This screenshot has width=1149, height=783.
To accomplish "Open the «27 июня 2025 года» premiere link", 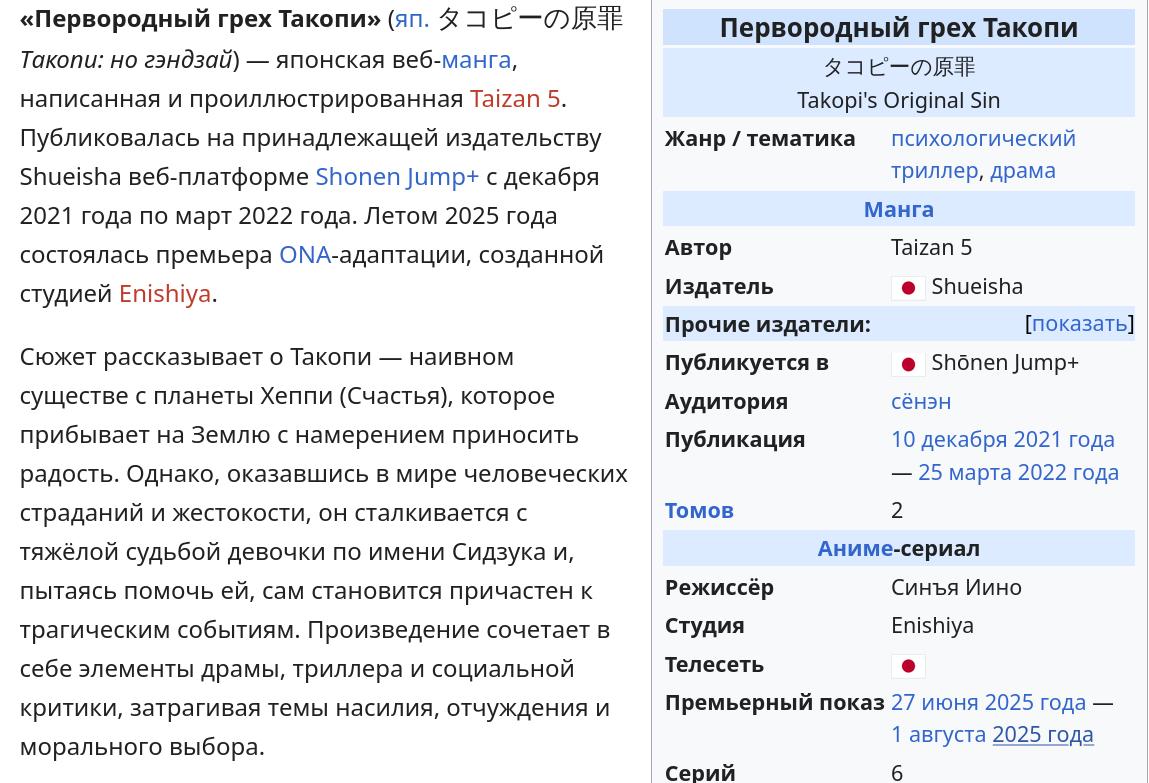I will pyautogui.click(x=989, y=702).
